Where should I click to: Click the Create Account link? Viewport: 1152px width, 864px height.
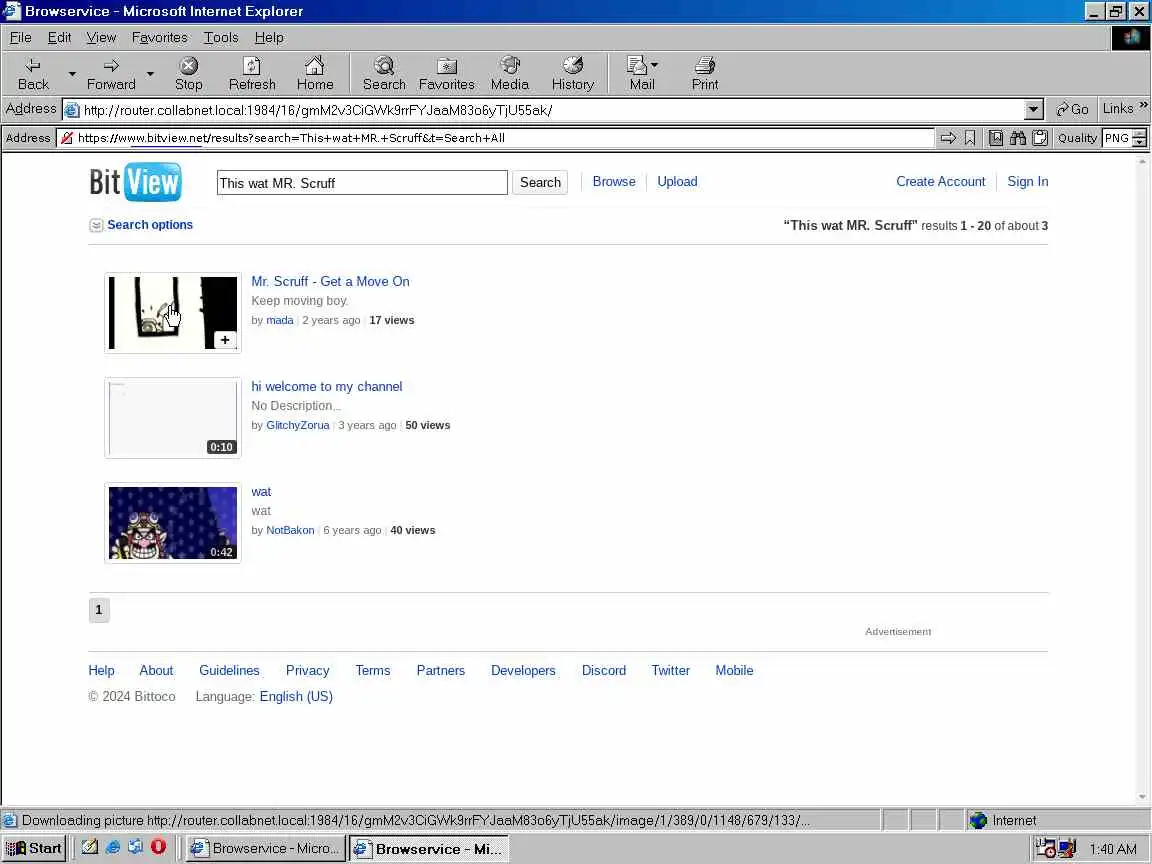pos(940,181)
